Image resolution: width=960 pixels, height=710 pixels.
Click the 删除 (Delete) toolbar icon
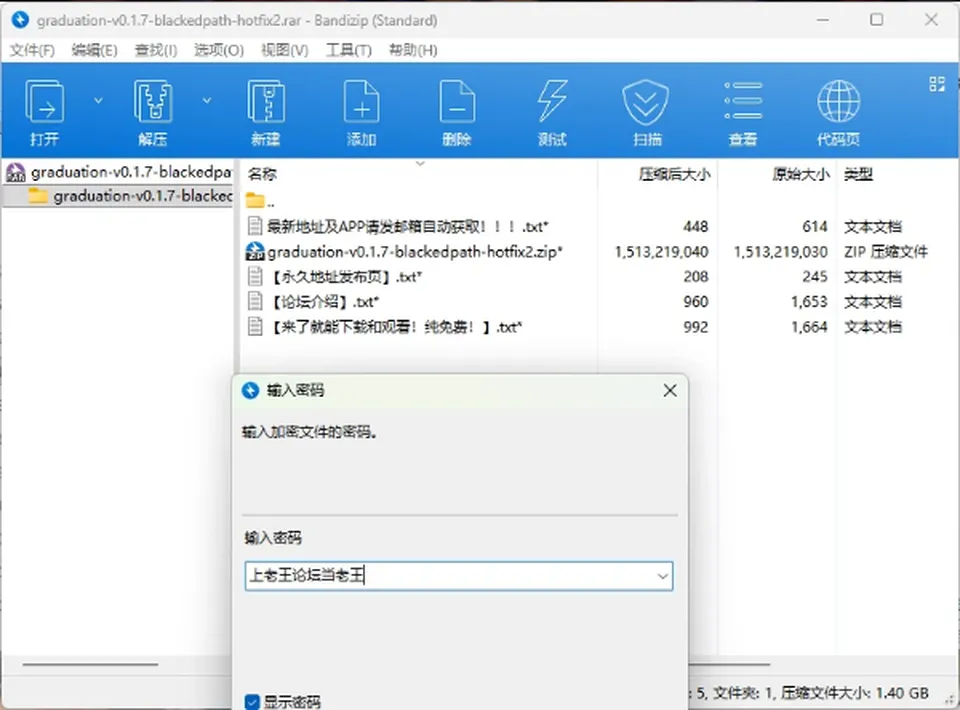point(457,111)
